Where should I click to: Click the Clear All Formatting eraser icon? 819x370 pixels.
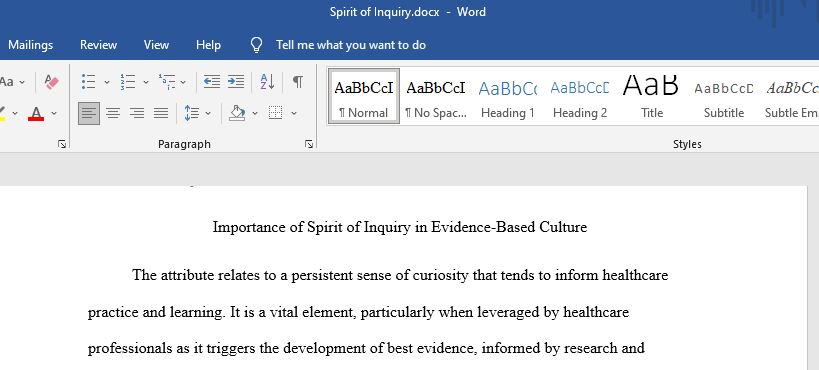point(52,82)
